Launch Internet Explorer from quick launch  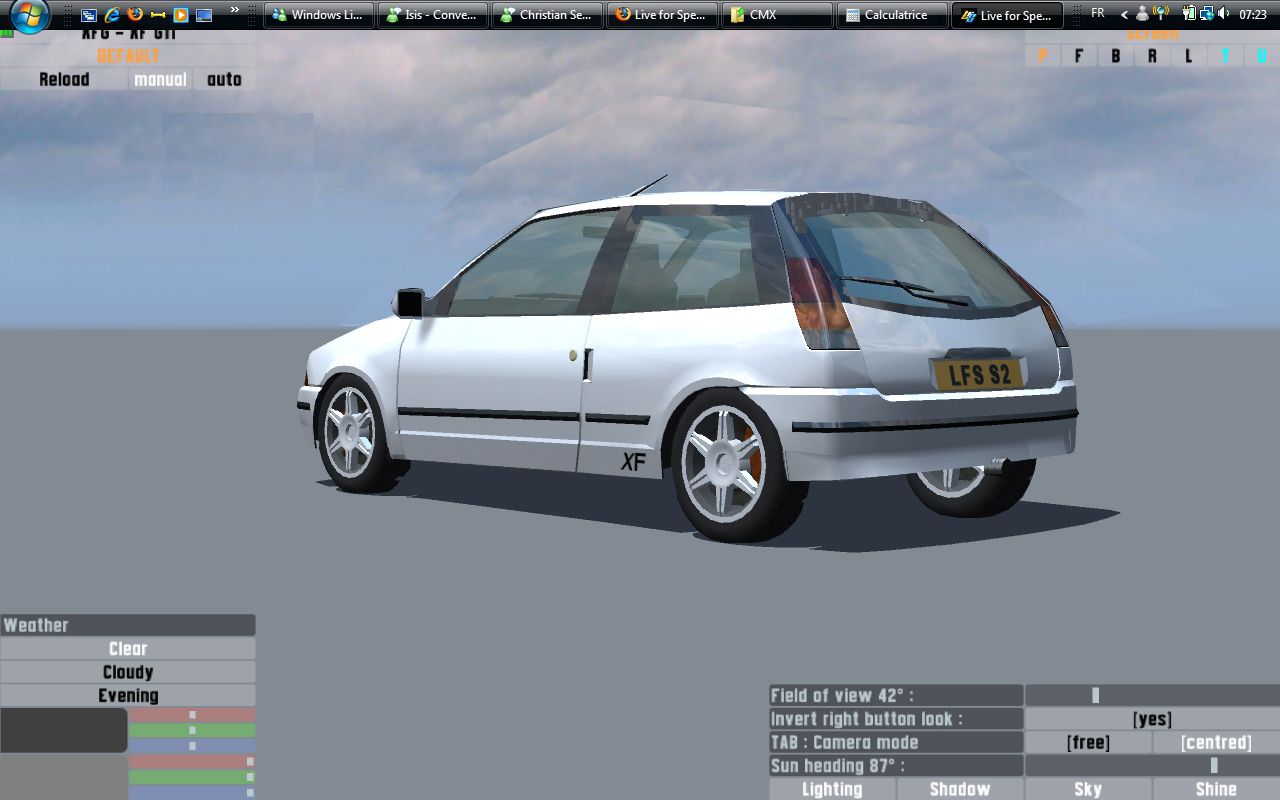112,15
